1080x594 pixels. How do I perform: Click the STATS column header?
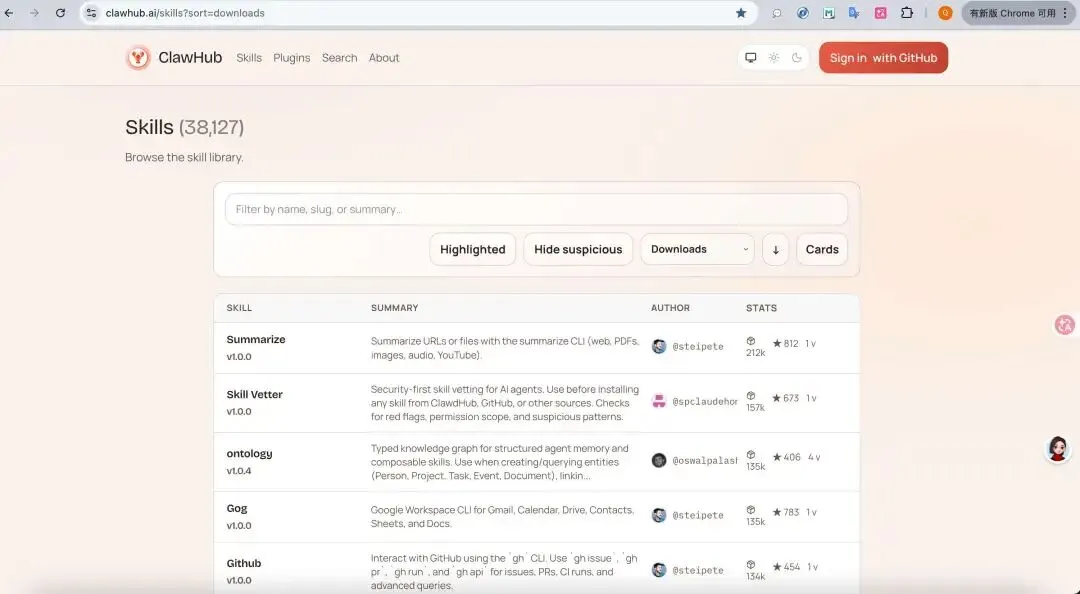tap(761, 308)
